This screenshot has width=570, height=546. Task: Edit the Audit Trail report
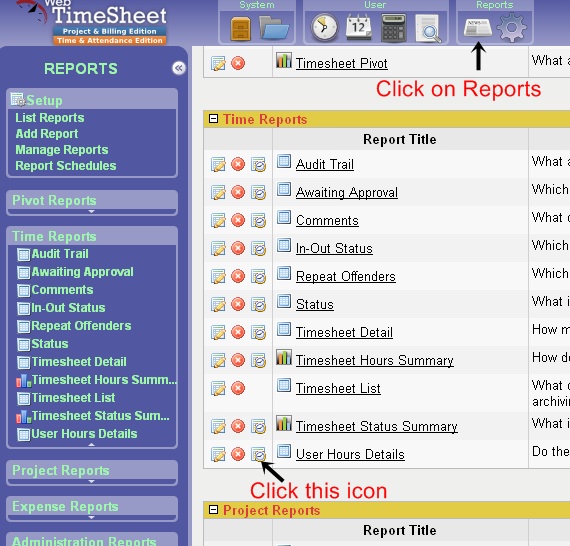(x=218, y=164)
